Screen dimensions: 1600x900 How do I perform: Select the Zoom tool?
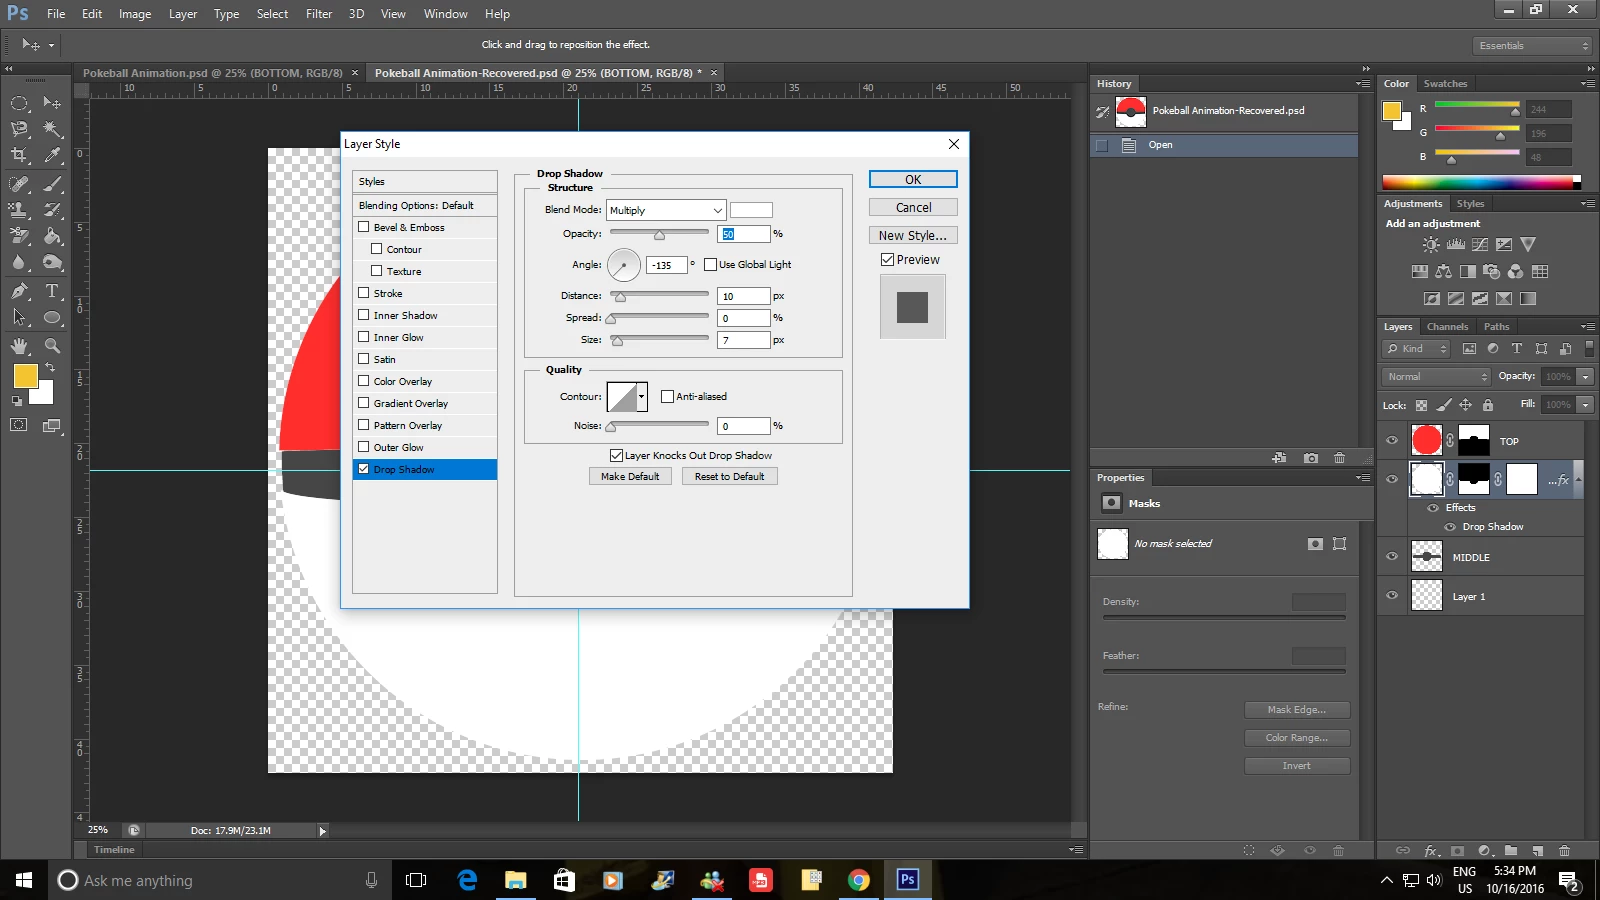[x=52, y=346]
